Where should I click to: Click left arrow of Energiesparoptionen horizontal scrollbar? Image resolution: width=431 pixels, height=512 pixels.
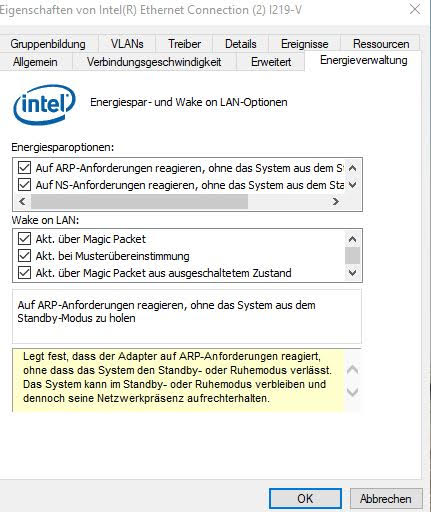pyautogui.click(x=22, y=201)
